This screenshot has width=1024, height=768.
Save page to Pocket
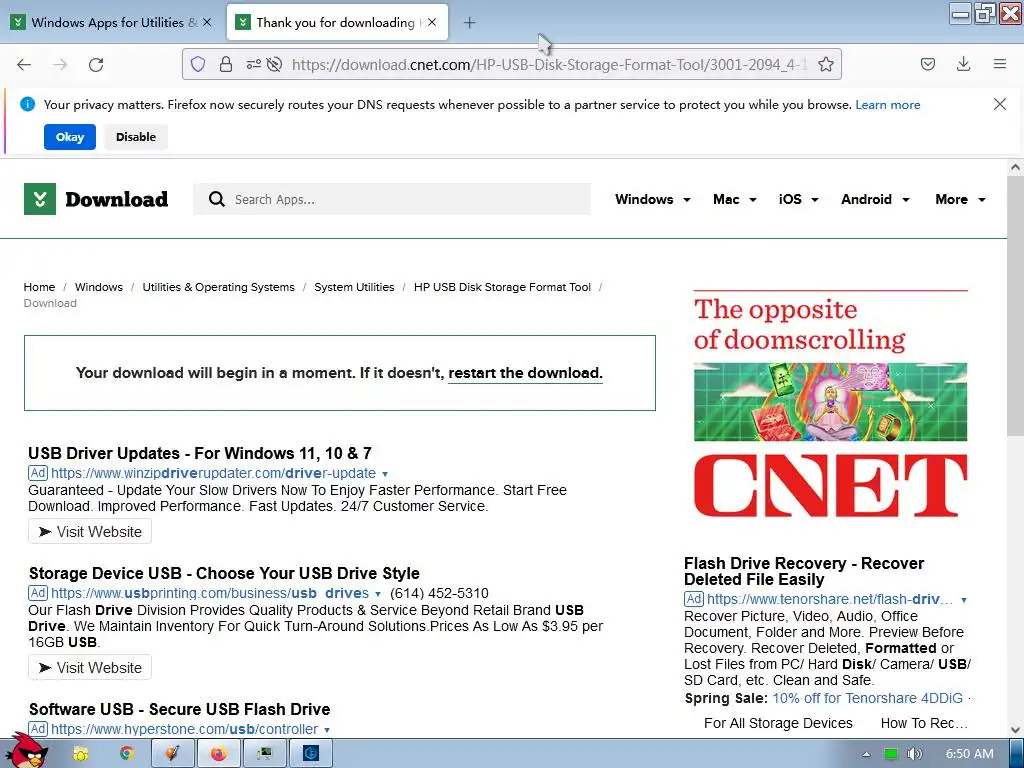tap(927, 64)
